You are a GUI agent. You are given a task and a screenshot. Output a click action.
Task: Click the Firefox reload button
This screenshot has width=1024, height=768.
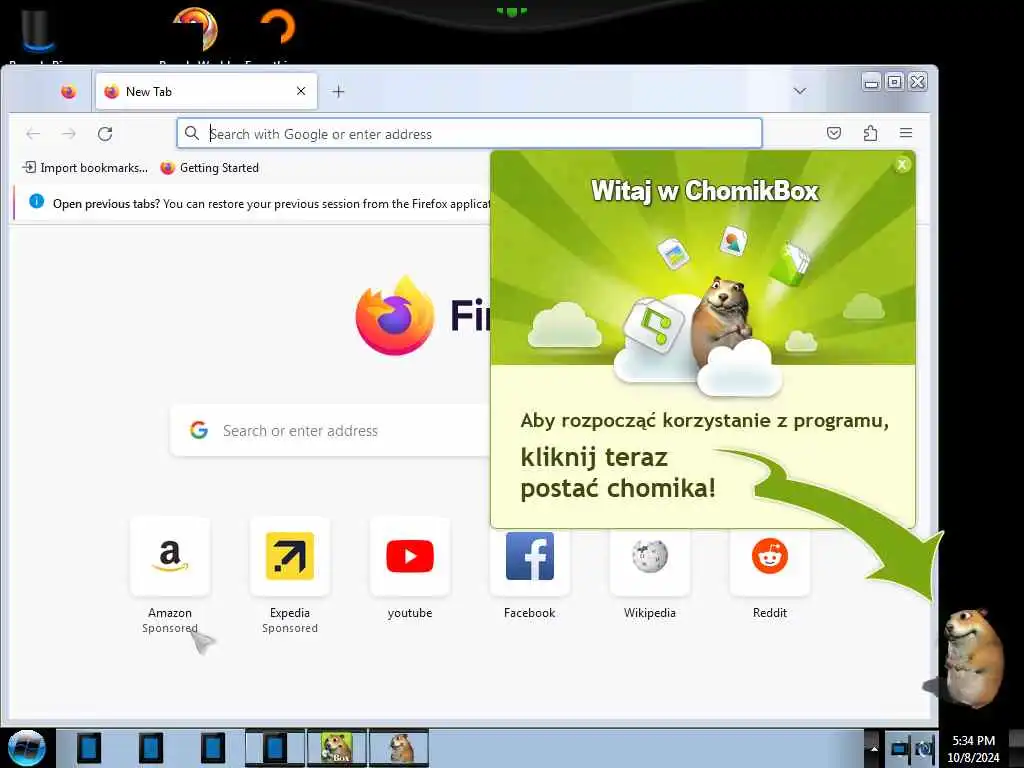105,134
